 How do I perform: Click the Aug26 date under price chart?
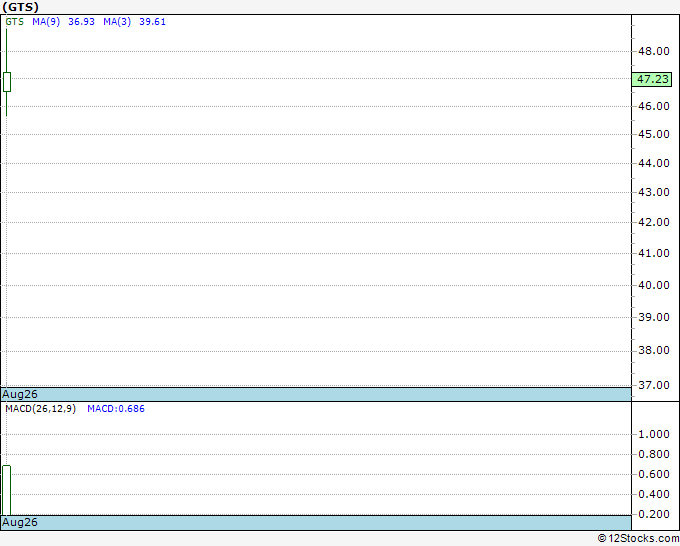(20, 394)
